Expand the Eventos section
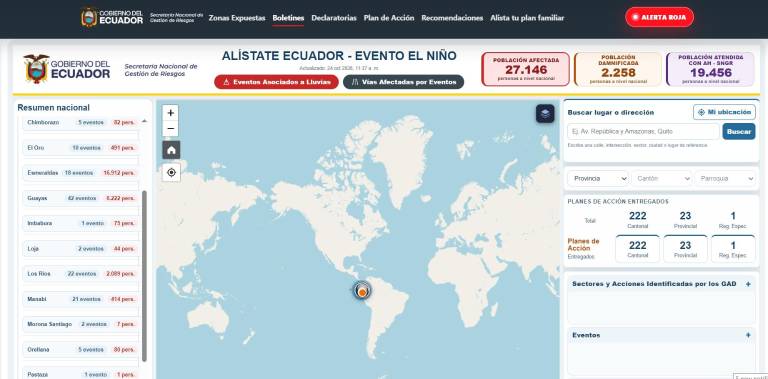Viewport: 768px width, 379px height. [748, 335]
